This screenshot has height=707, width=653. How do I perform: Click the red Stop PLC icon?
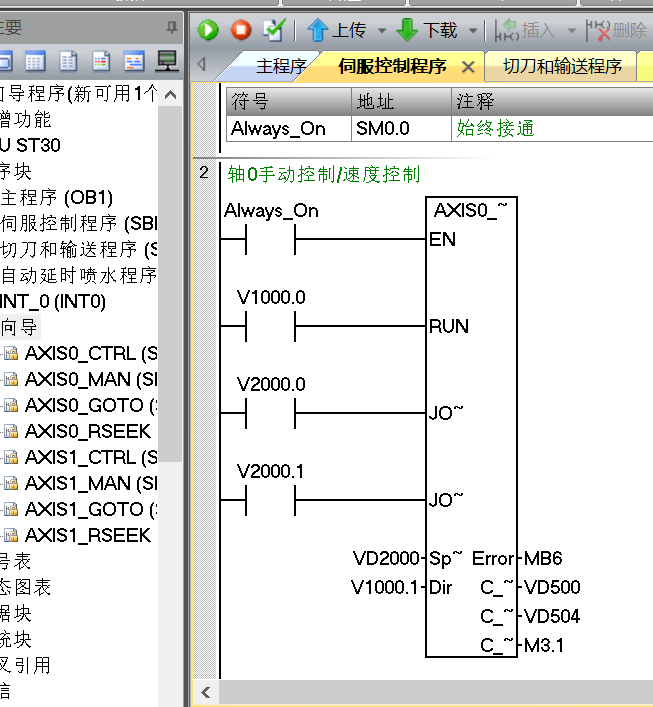tap(241, 30)
